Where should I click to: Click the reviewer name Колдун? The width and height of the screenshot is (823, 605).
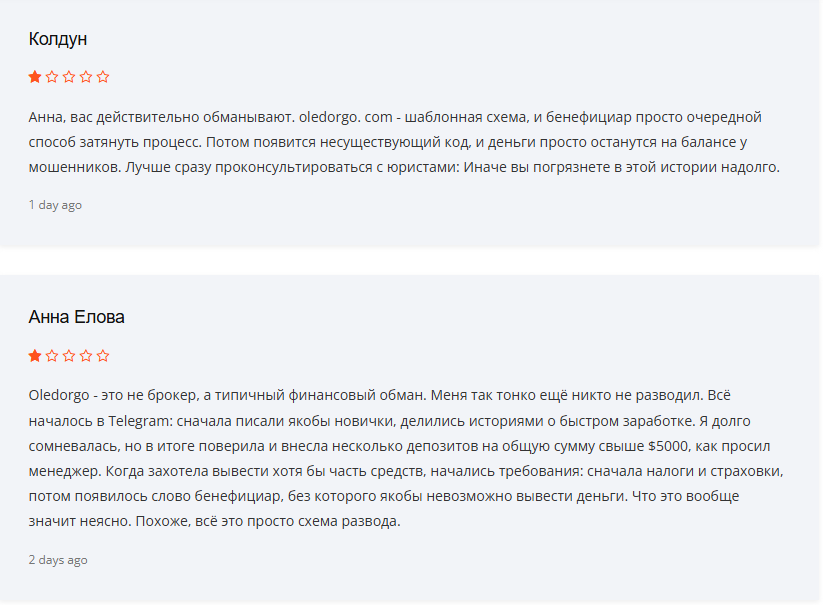(x=58, y=39)
